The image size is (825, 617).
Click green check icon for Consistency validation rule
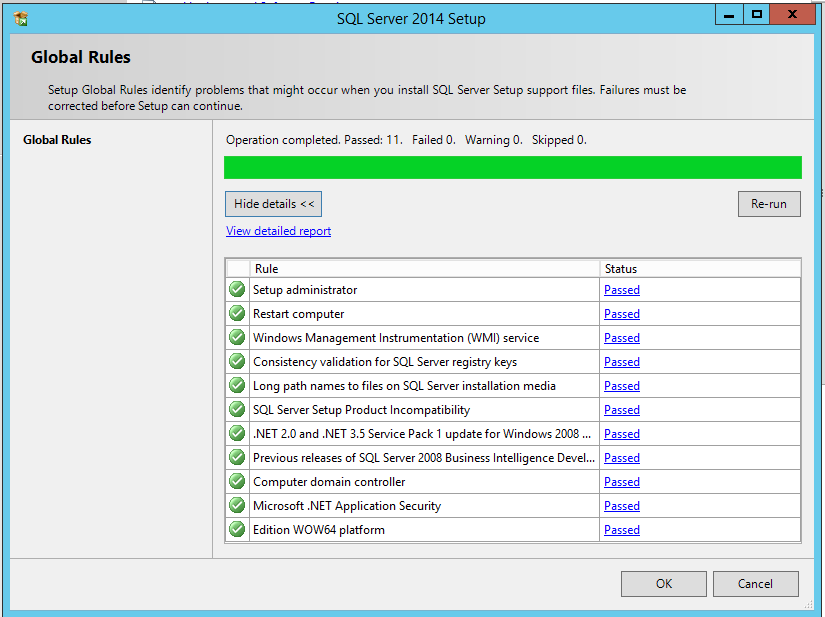(x=237, y=361)
